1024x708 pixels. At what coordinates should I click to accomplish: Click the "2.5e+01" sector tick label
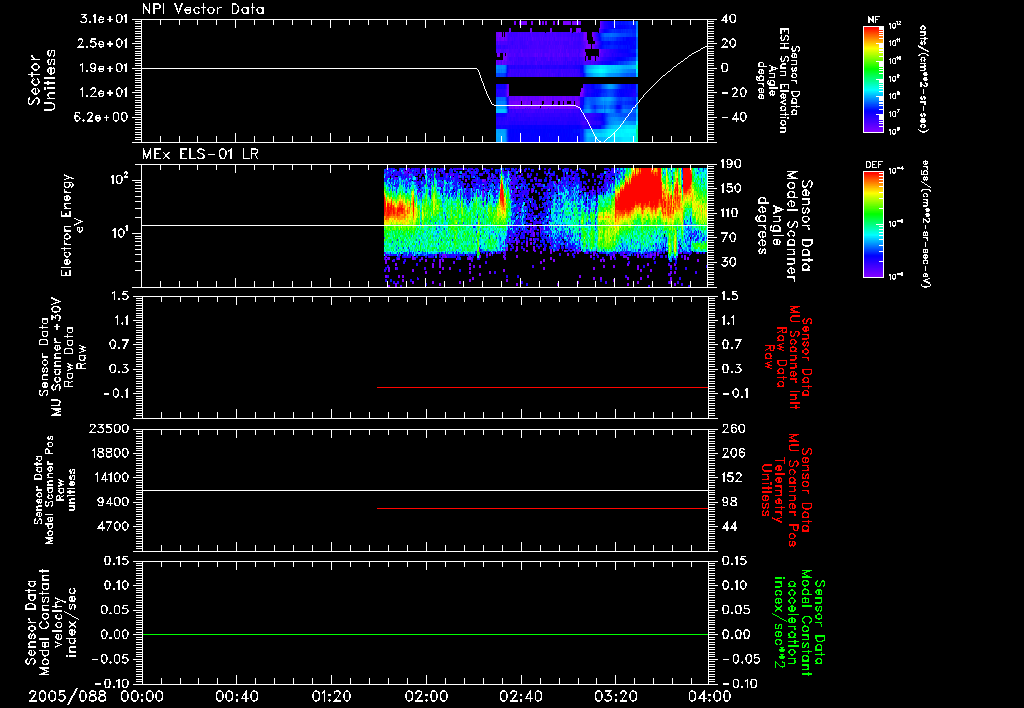coord(104,43)
